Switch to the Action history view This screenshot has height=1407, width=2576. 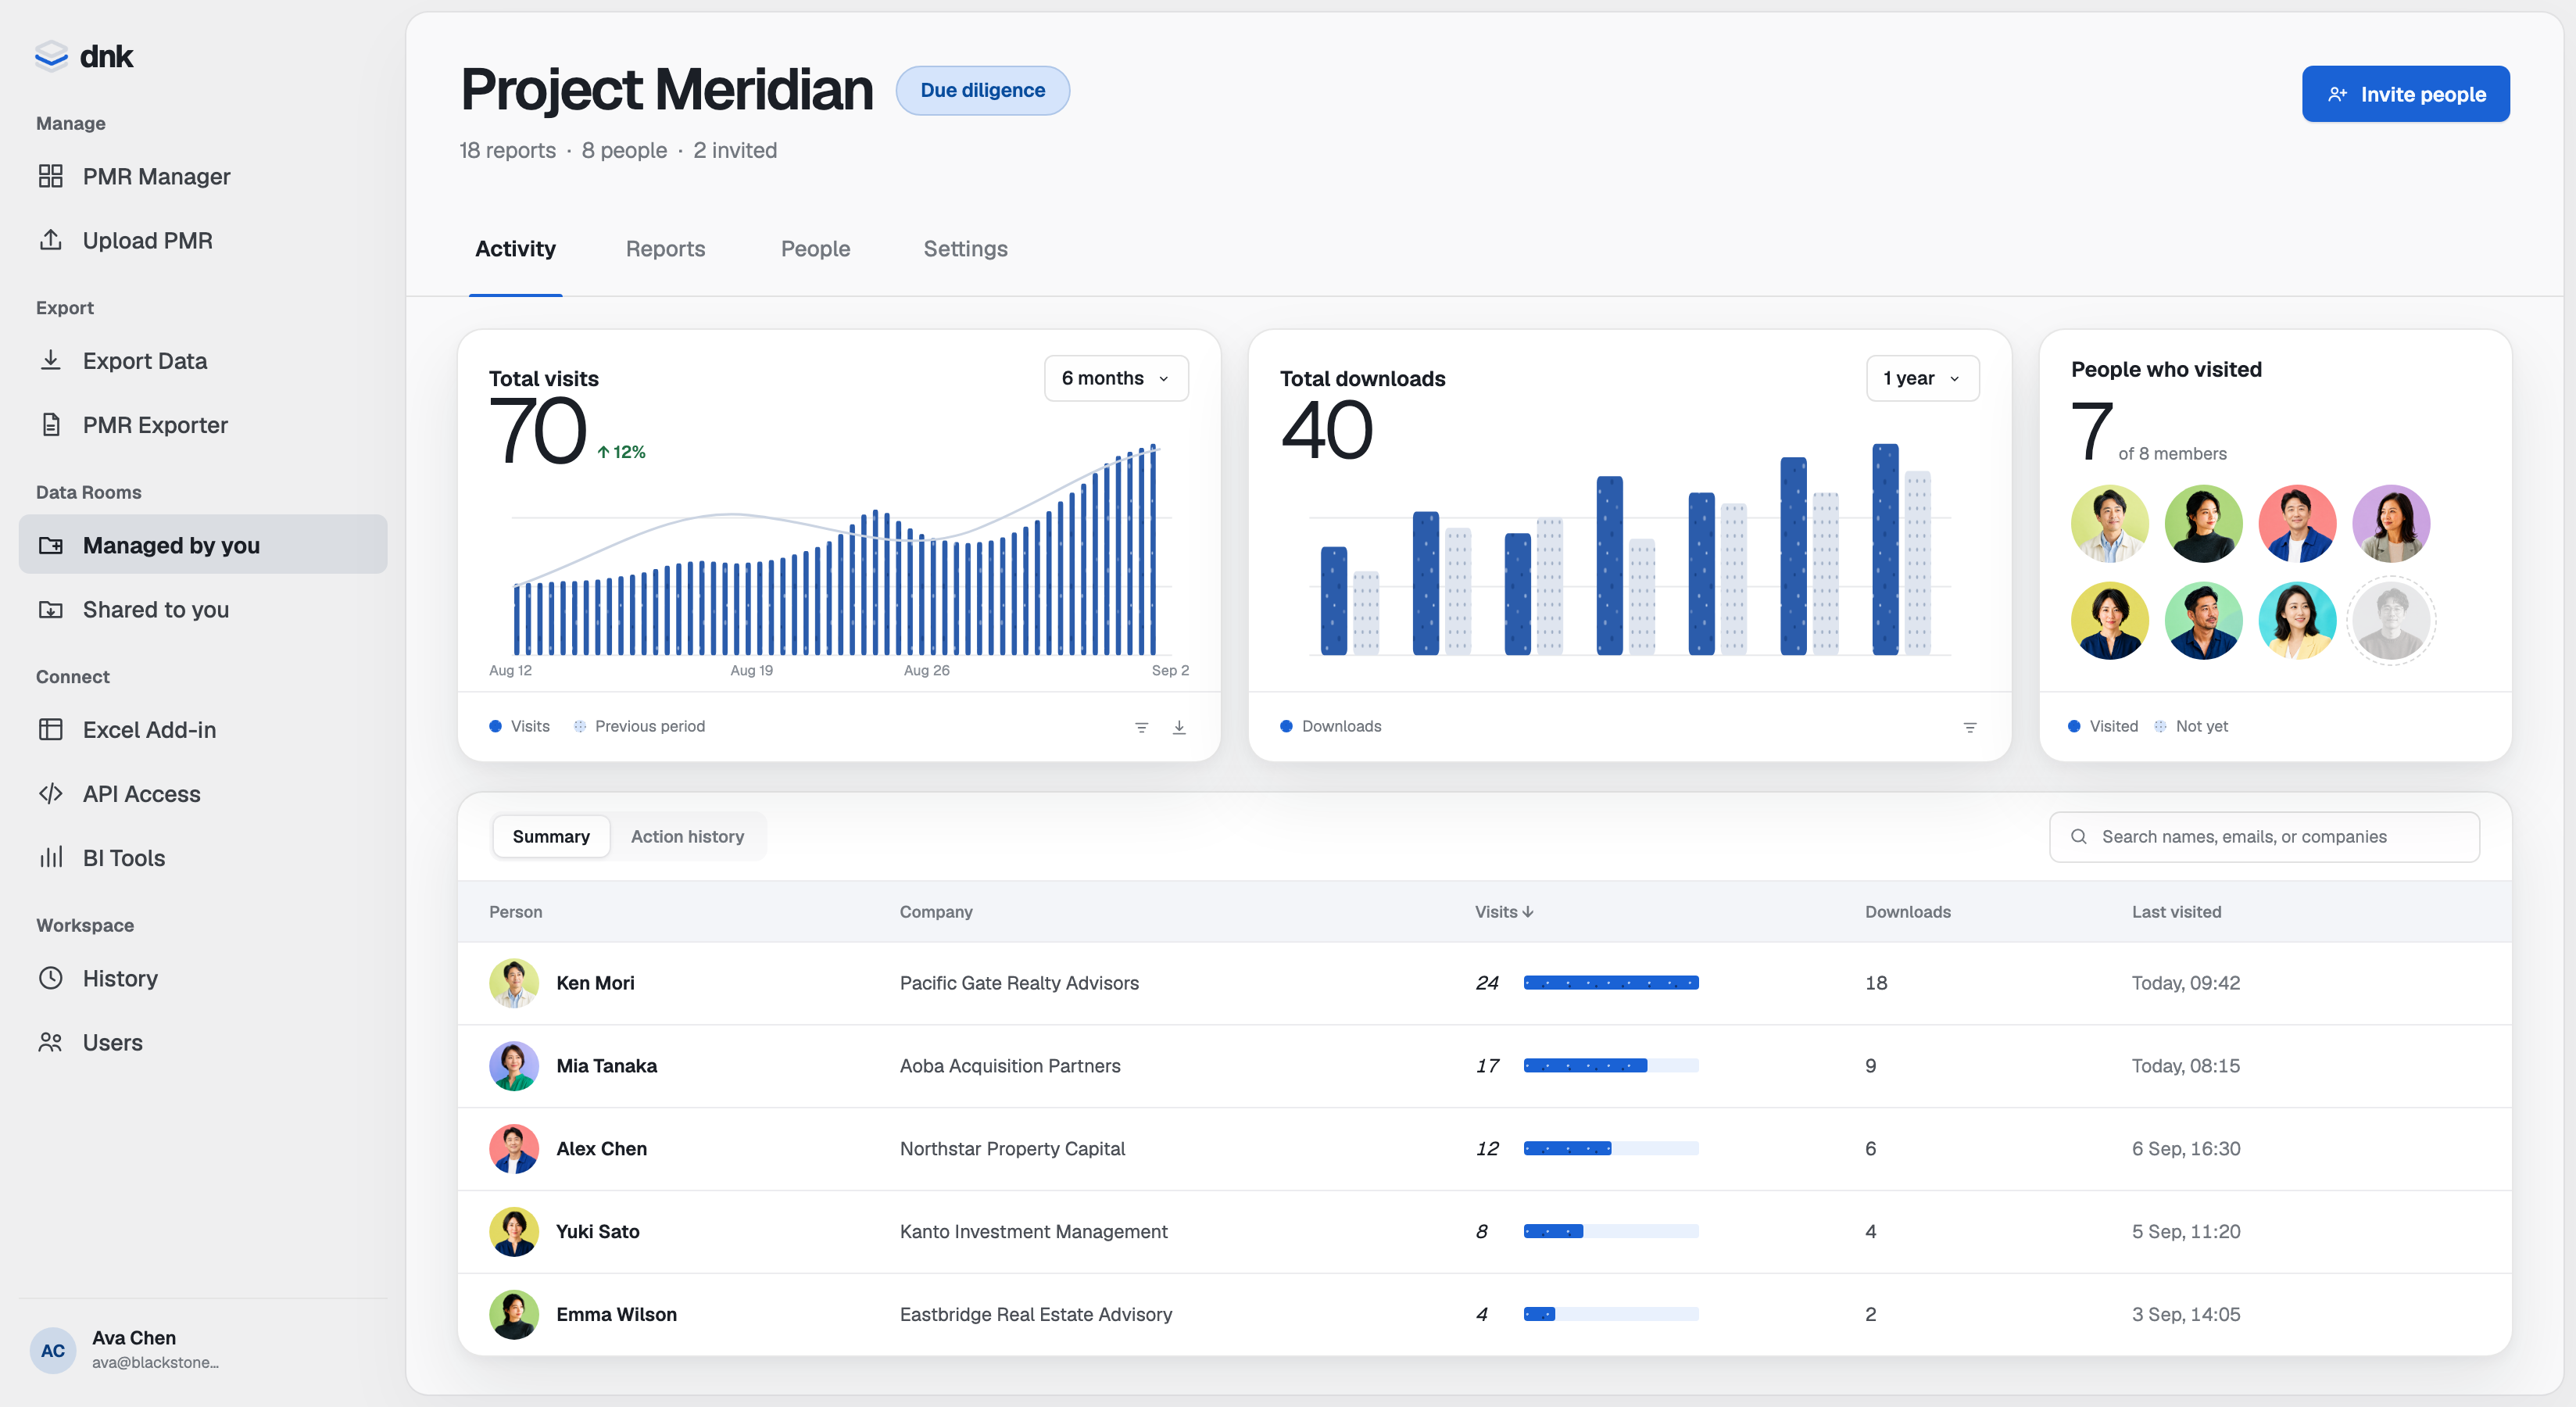click(x=687, y=836)
